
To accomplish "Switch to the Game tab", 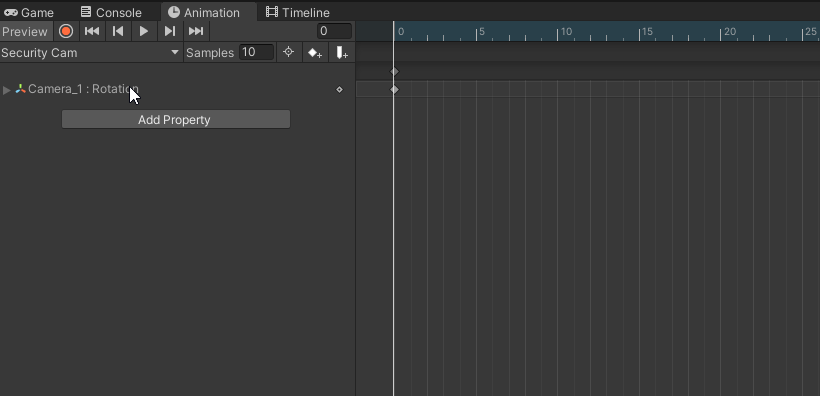I will pos(29,12).
